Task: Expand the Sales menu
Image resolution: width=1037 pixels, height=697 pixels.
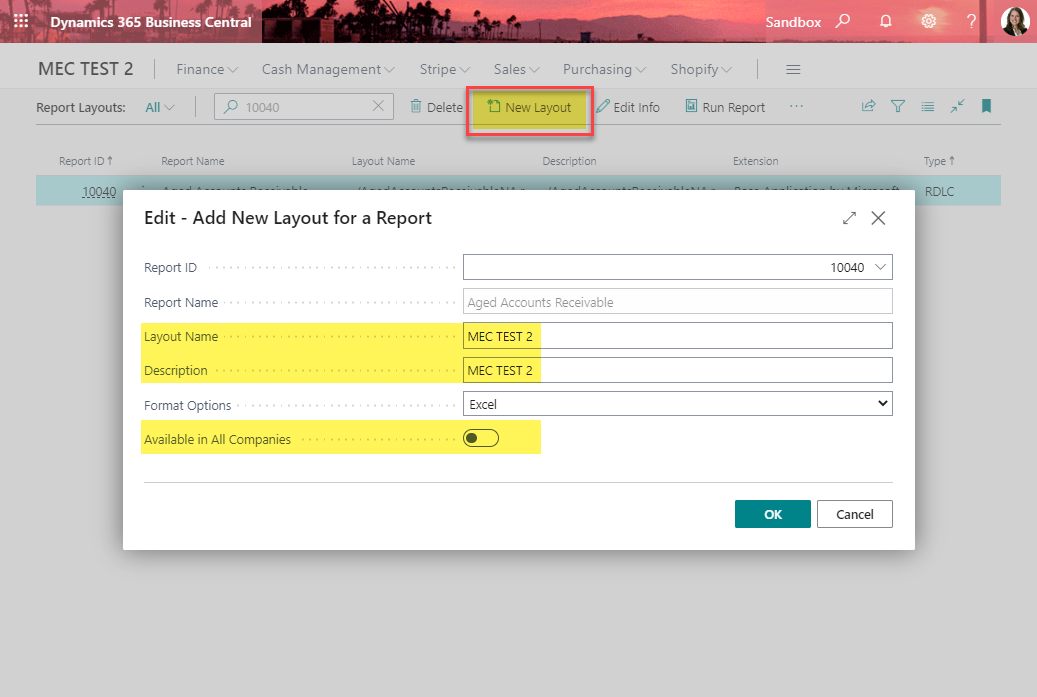Action: (517, 69)
